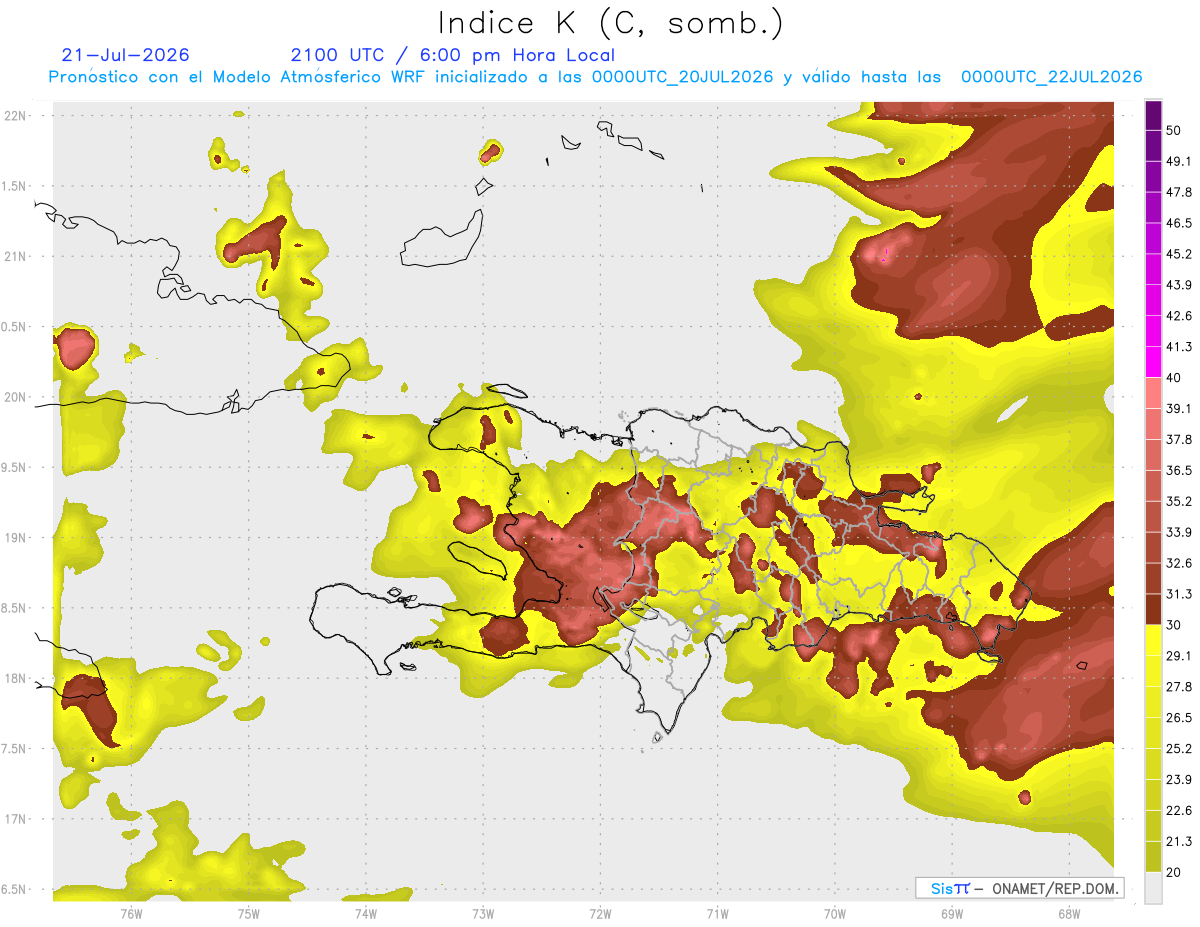Click the colorbar value 20
This screenshot has width=1200, height=927.
pos(1175,872)
